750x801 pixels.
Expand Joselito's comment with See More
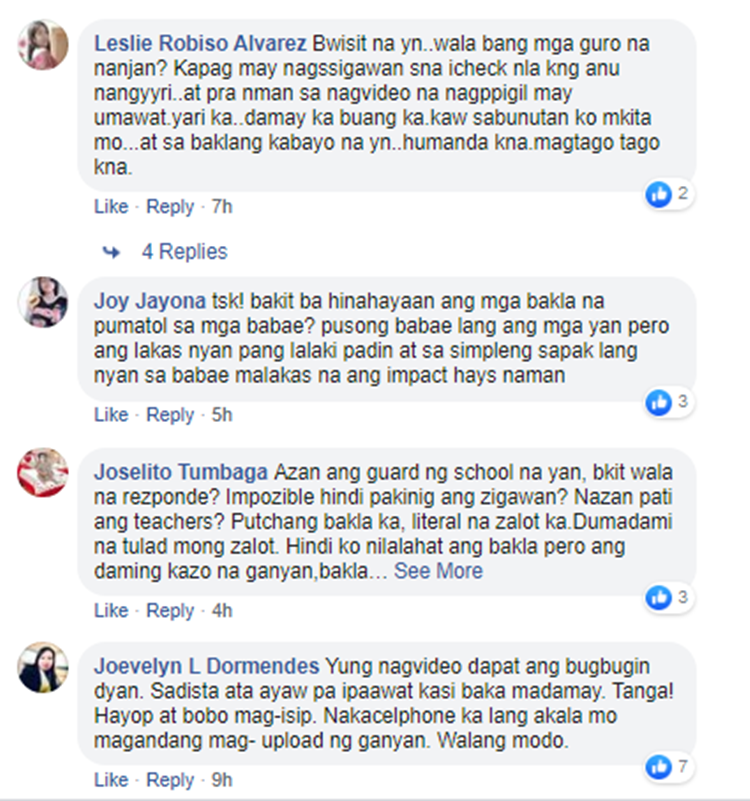coord(438,571)
